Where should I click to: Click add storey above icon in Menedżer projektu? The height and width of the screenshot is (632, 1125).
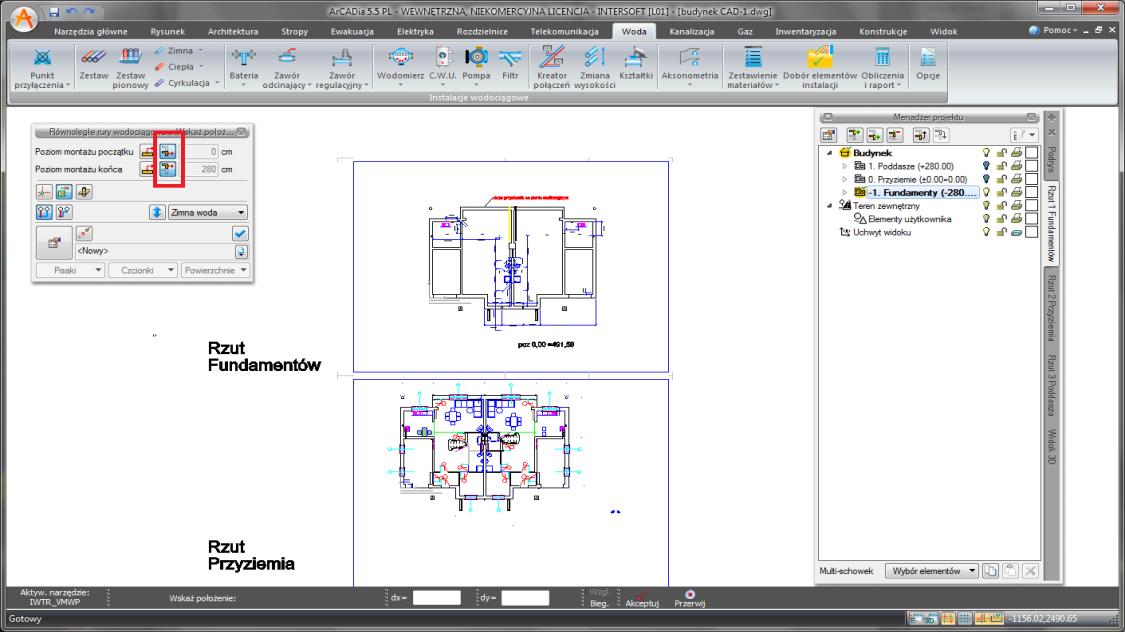pyautogui.click(x=855, y=135)
